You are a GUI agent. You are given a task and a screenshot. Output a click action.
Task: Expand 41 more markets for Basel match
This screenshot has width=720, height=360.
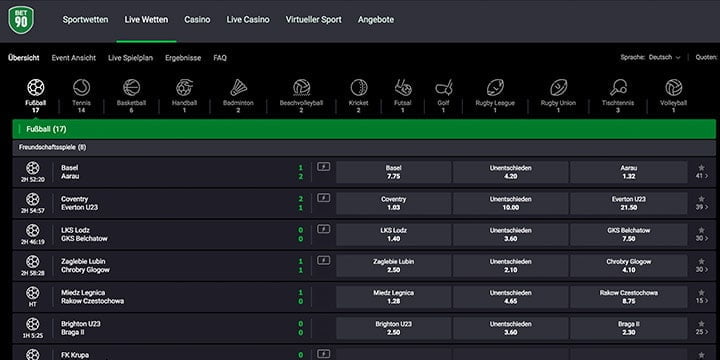point(702,176)
